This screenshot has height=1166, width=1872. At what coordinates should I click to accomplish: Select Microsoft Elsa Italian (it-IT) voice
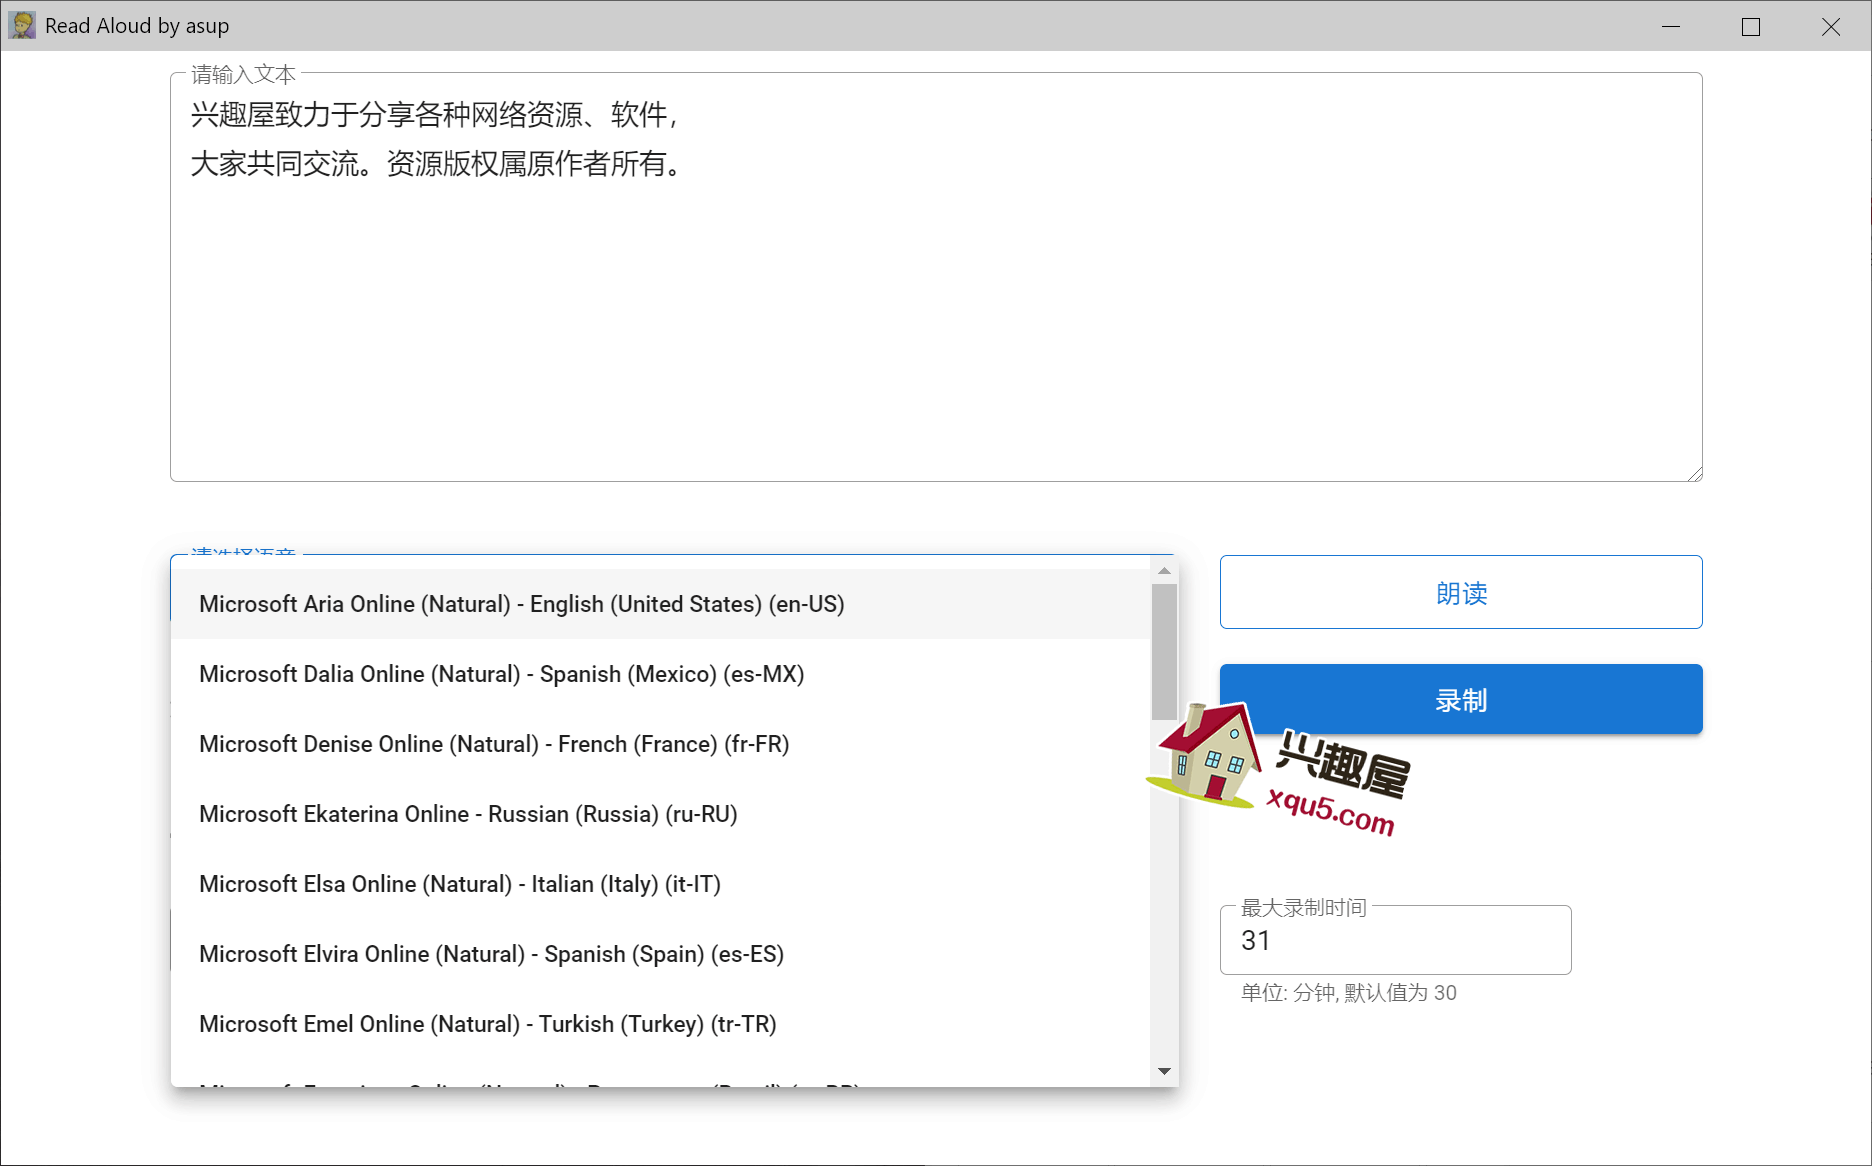[x=661, y=884]
